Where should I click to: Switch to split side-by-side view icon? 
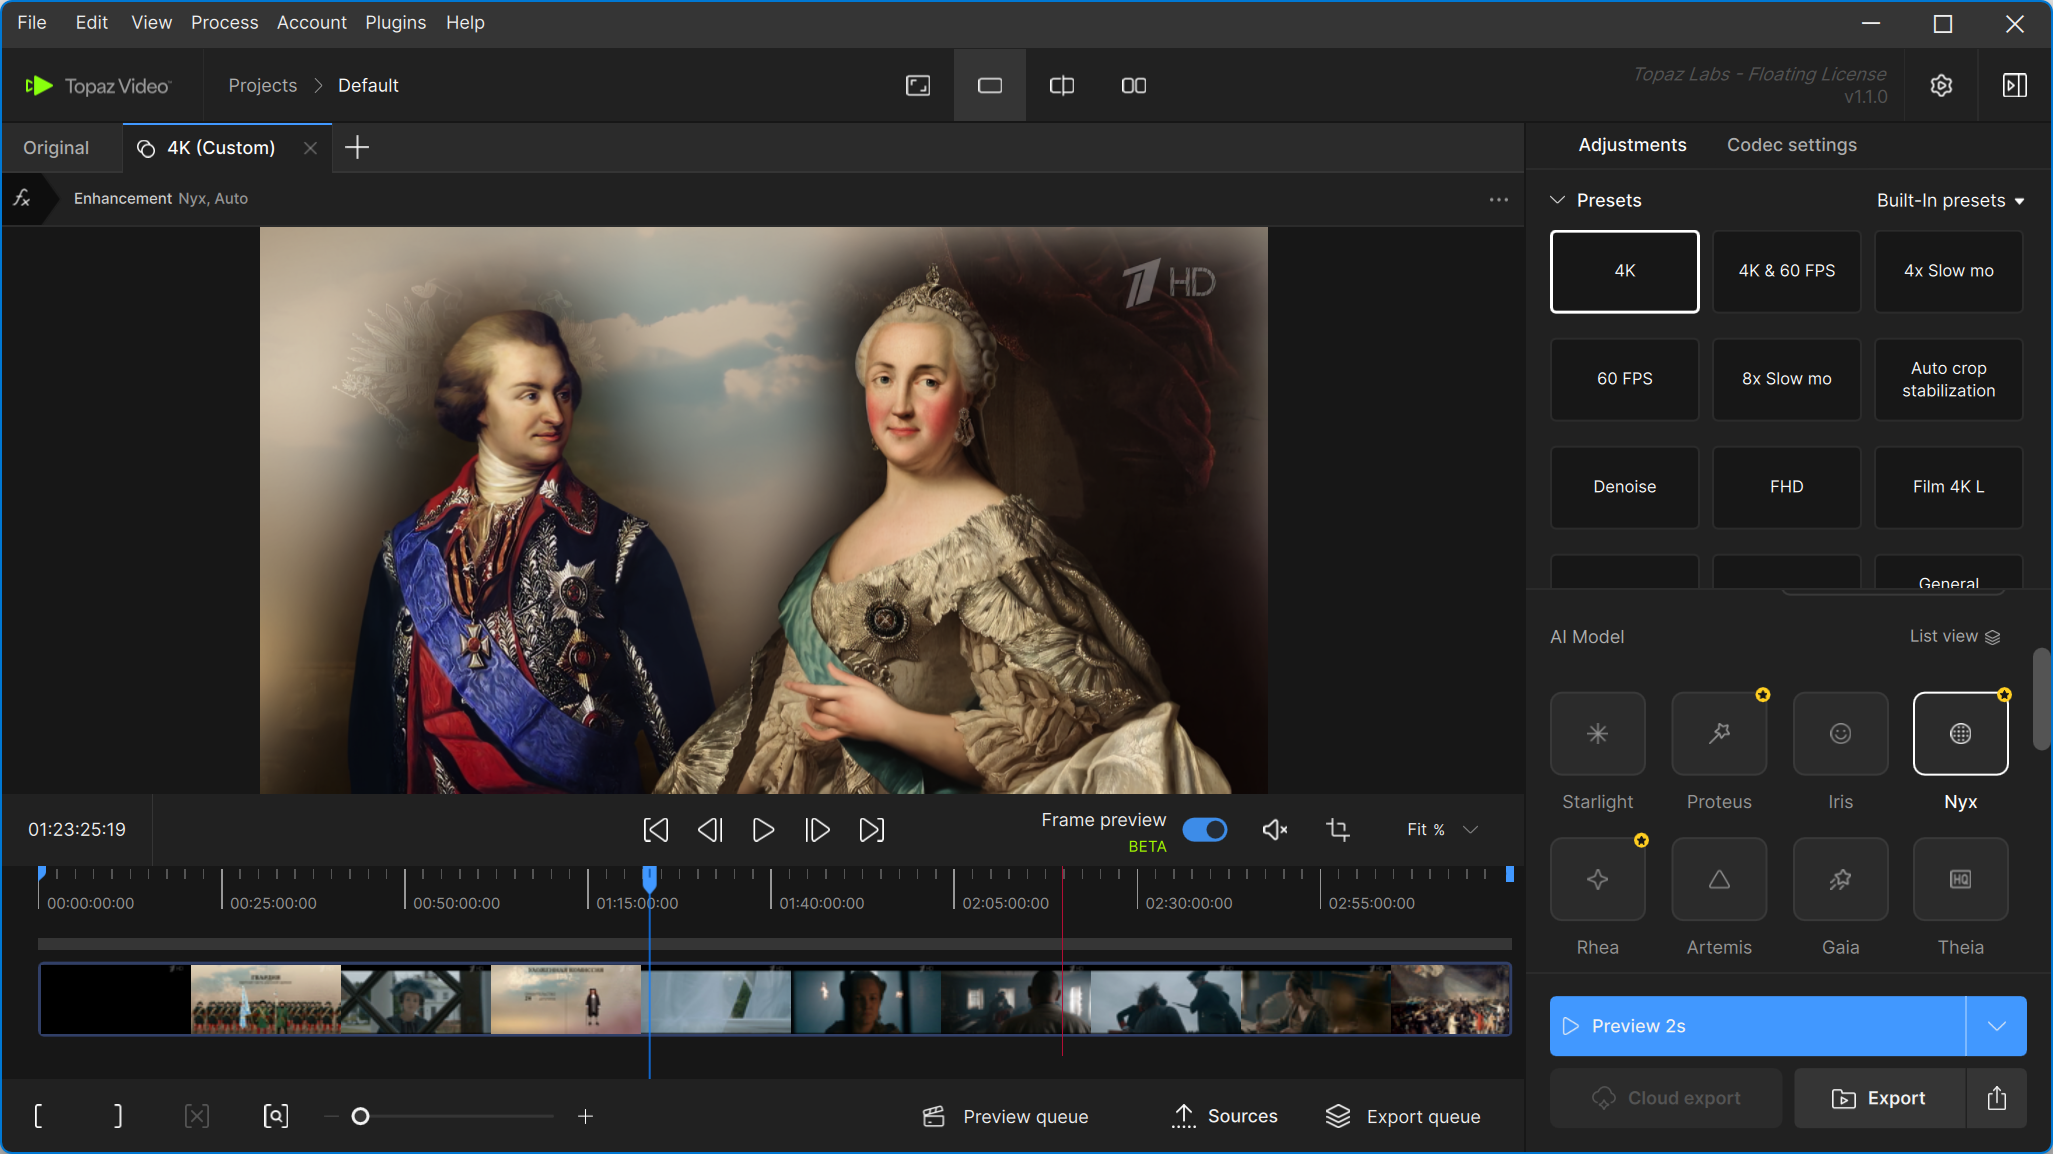[x=1133, y=86]
